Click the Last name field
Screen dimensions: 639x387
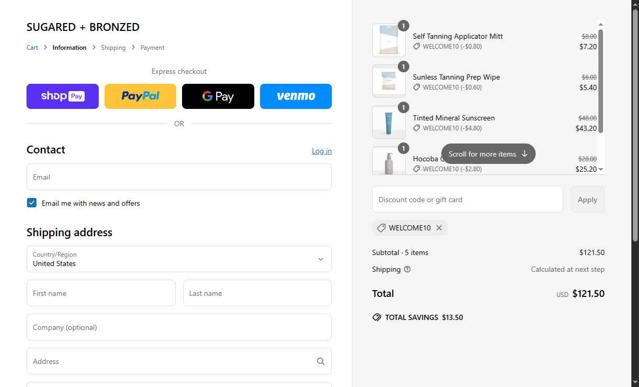tap(257, 293)
